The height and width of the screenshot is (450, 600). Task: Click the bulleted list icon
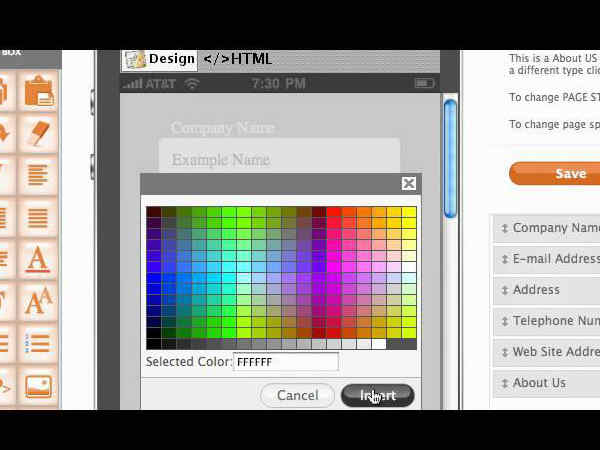pos(38,343)
